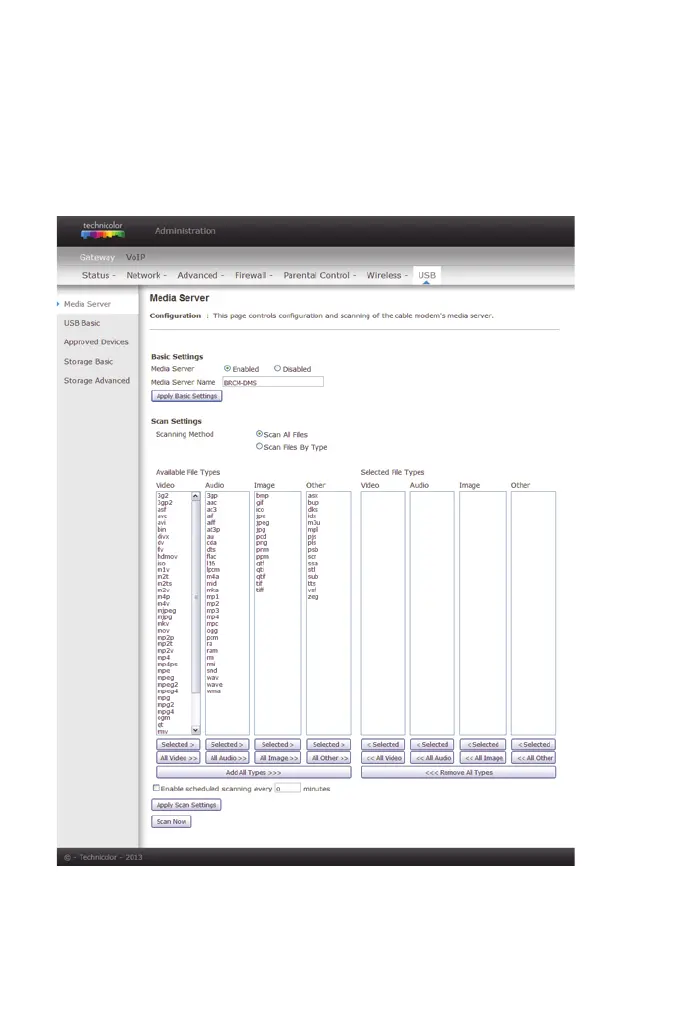This screenshot has width=686, height=1026.
Task: Click the Video list vertical scrollbar thumb
Action: click(x=195, y=597)
